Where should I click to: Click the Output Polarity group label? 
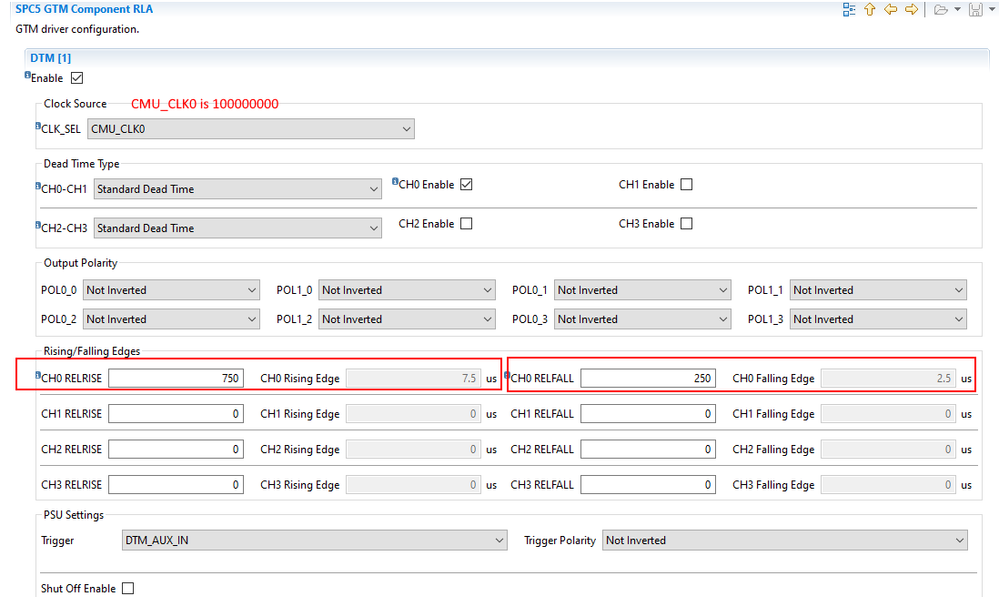click(x=80, y=263)
